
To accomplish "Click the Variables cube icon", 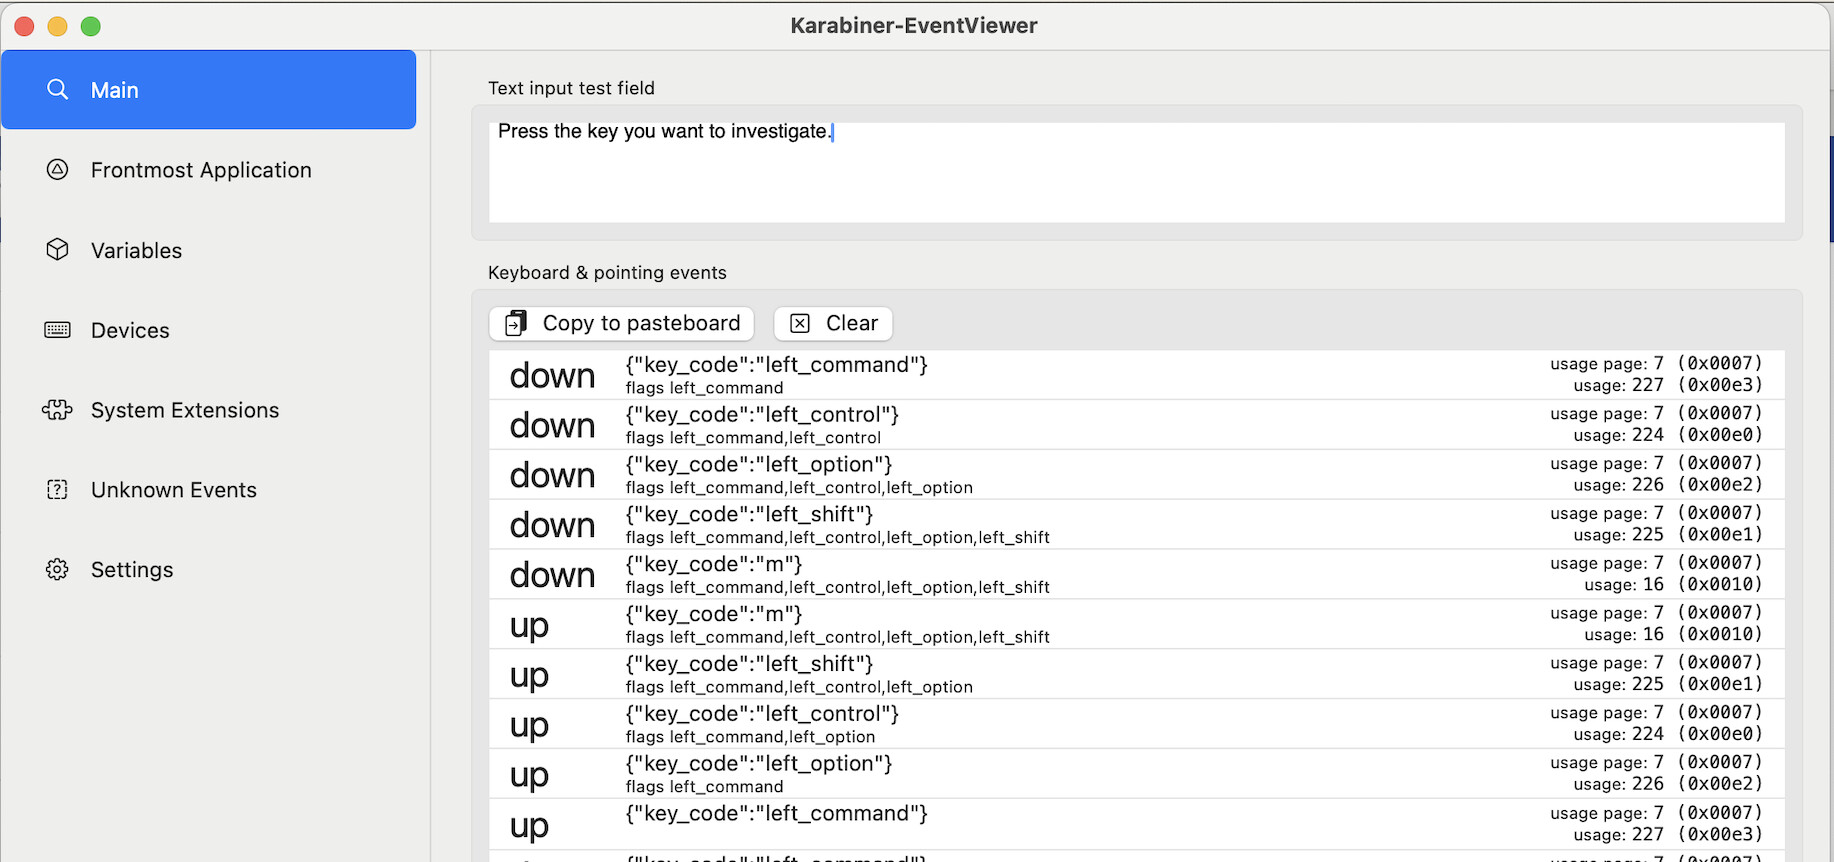I will pyautogui.click(x=58, y=250).
